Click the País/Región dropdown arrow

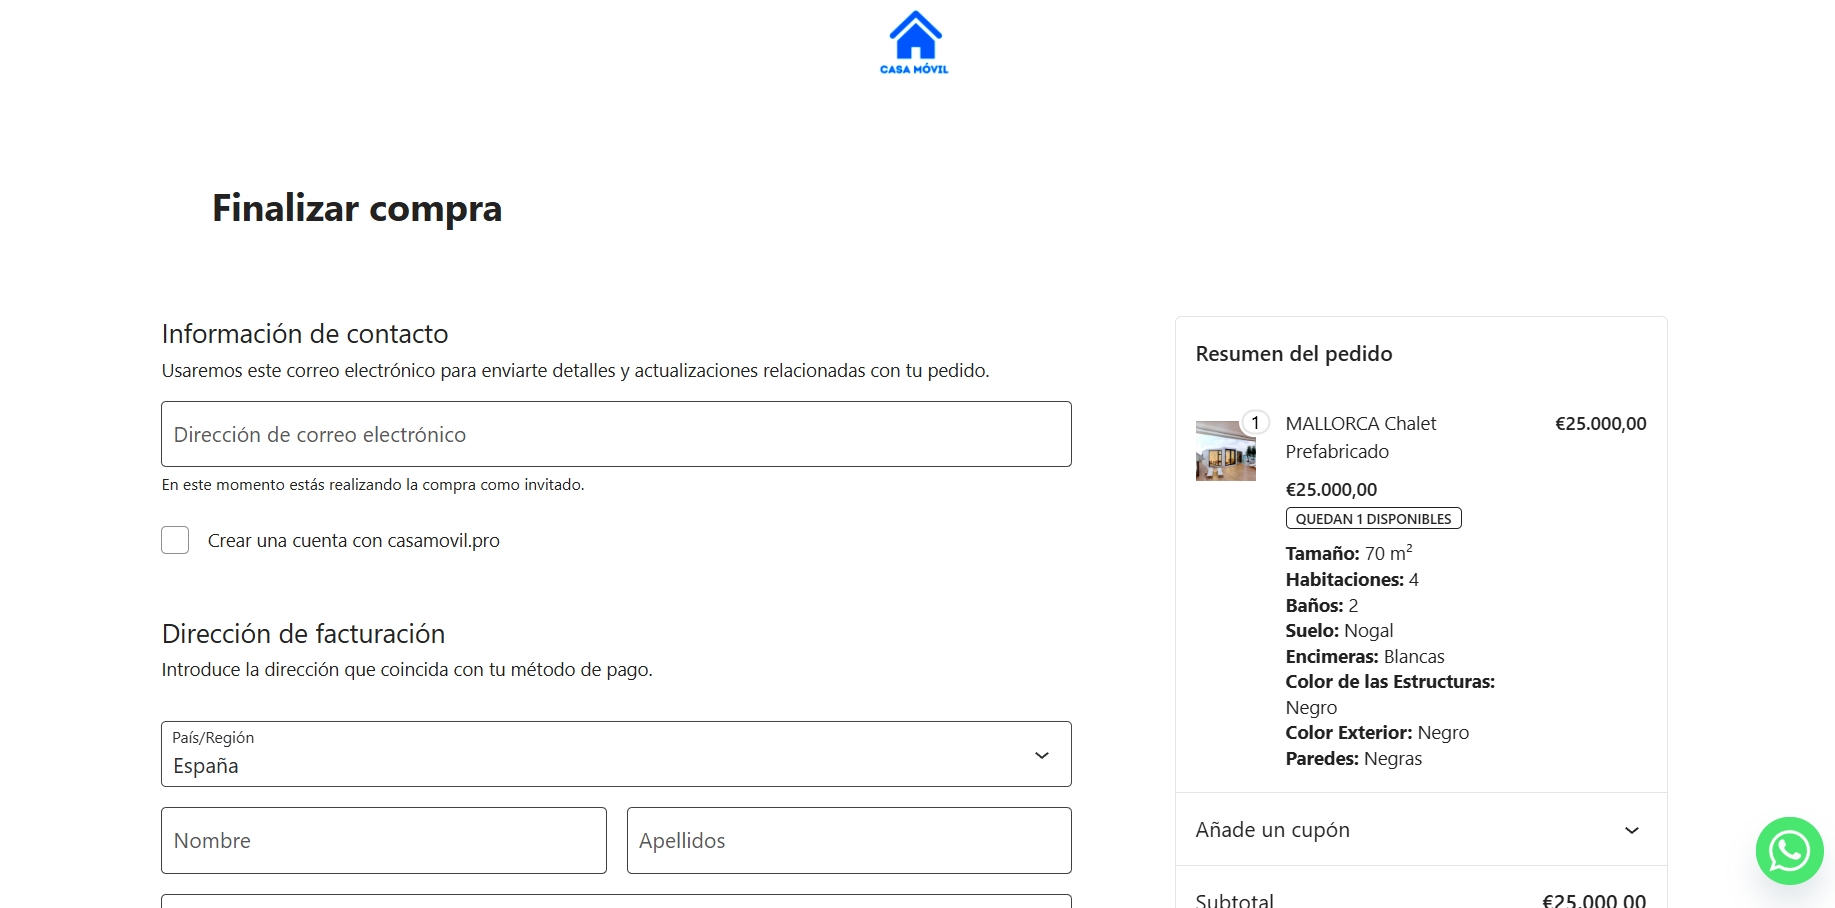[1041, 755]
